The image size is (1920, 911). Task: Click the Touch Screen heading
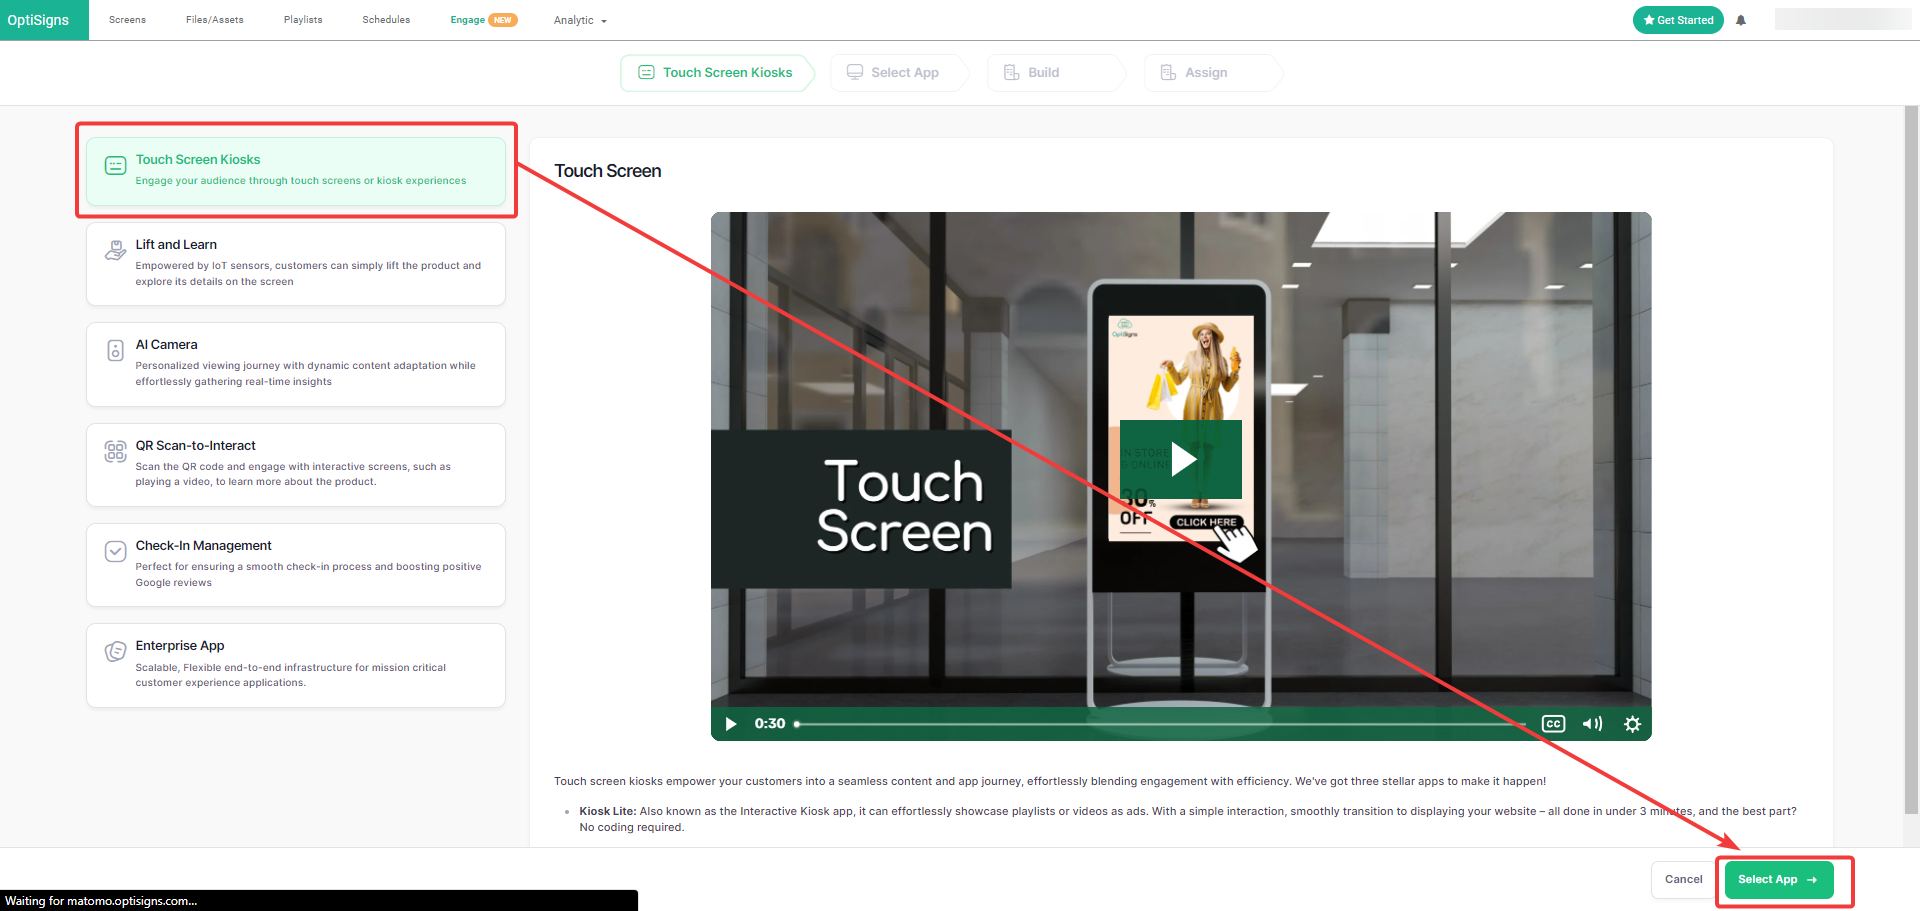coord(608,171)
